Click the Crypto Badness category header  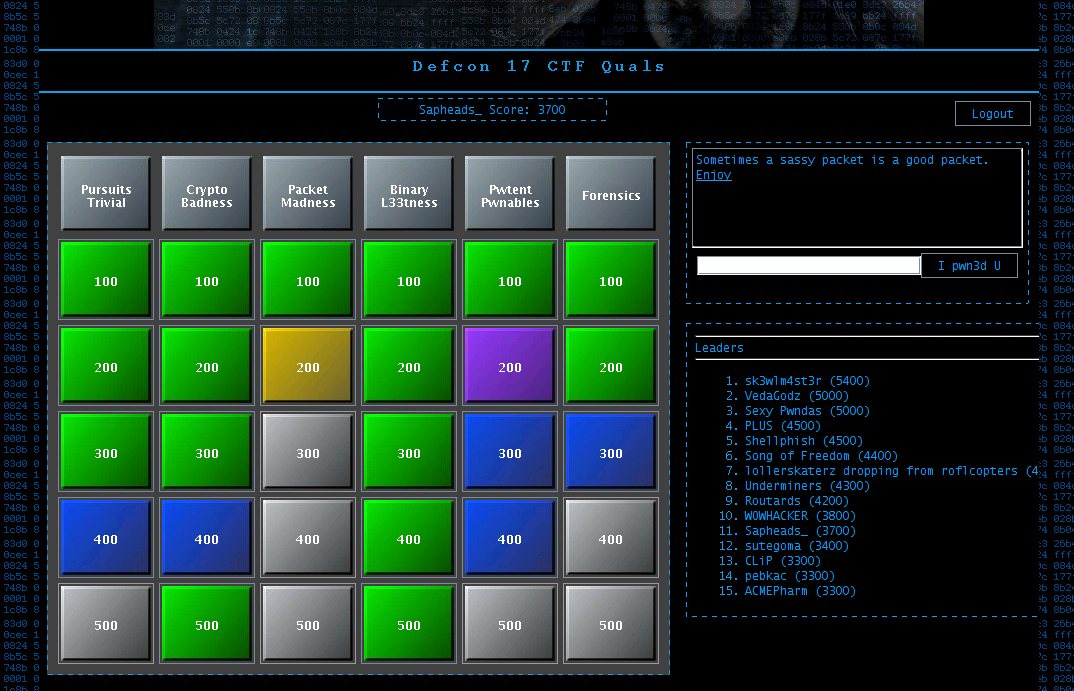click(x=207, y=195)
